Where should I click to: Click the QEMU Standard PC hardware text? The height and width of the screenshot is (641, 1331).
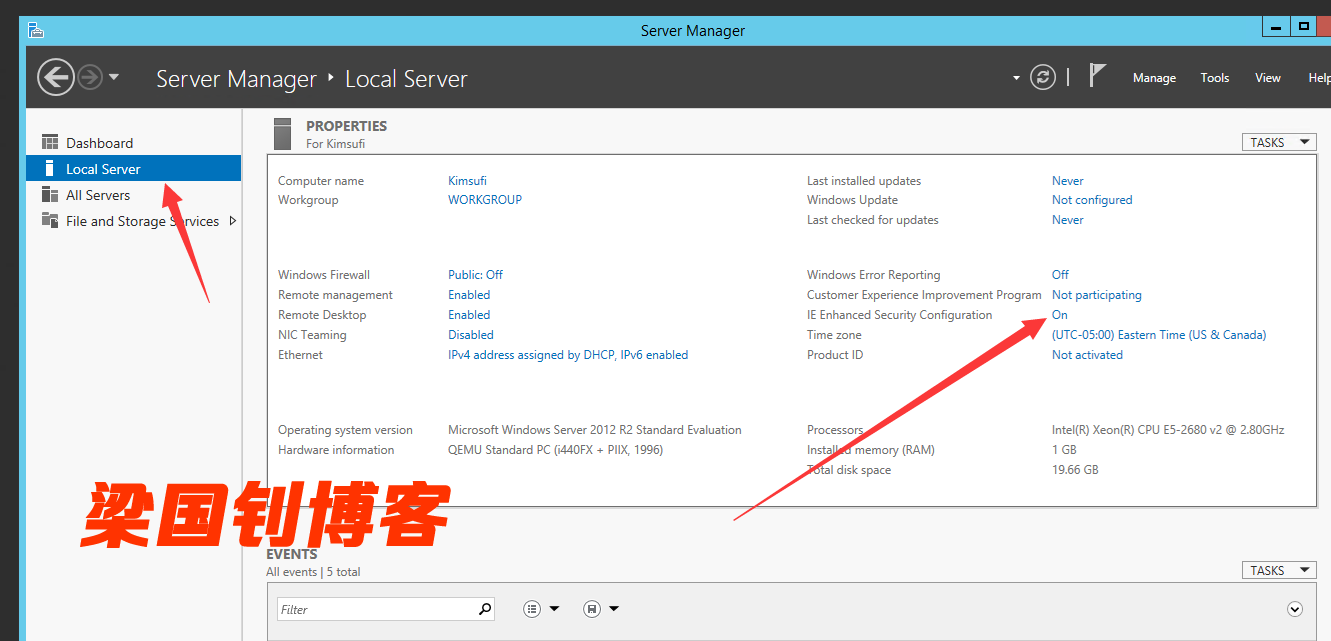pyautogui.click(x=555, y=450)
